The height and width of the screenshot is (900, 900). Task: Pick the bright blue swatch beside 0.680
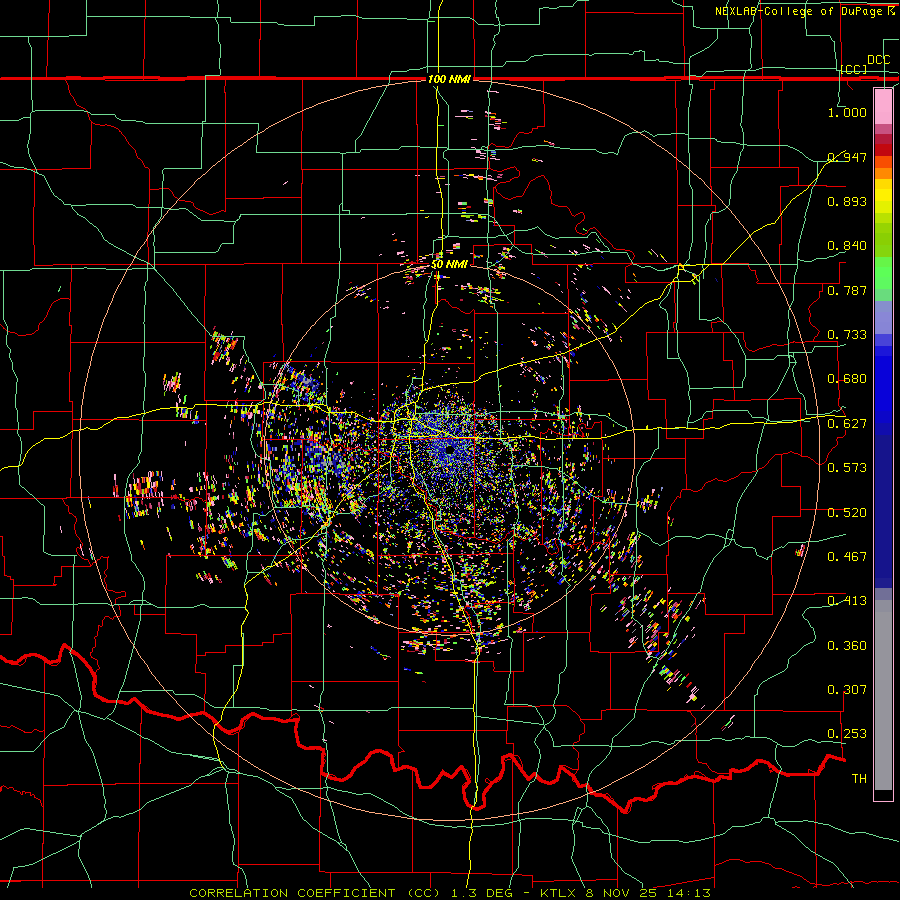coord(883,385)
